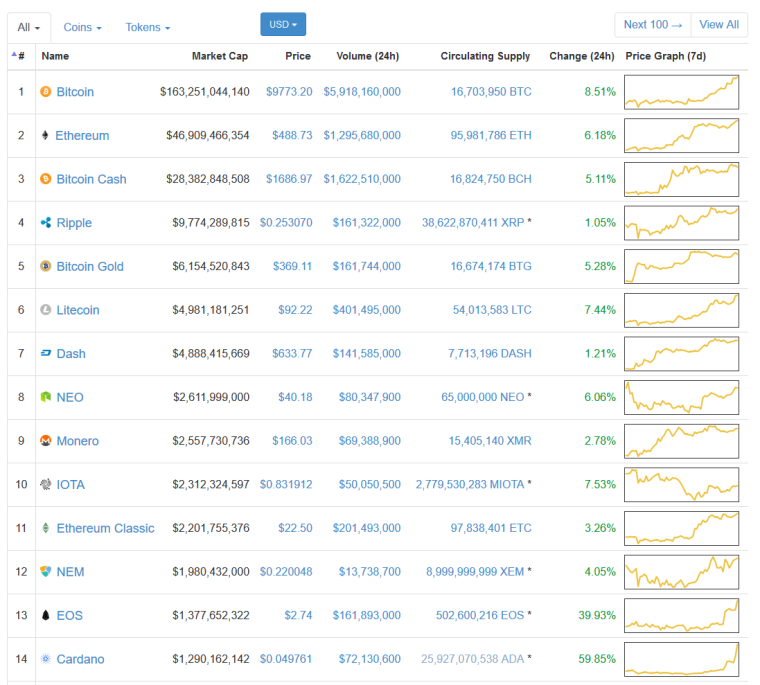Click Bitcoin volume $5,918,160,000
This screenshot has height=685, width=760.
[362, 92]
